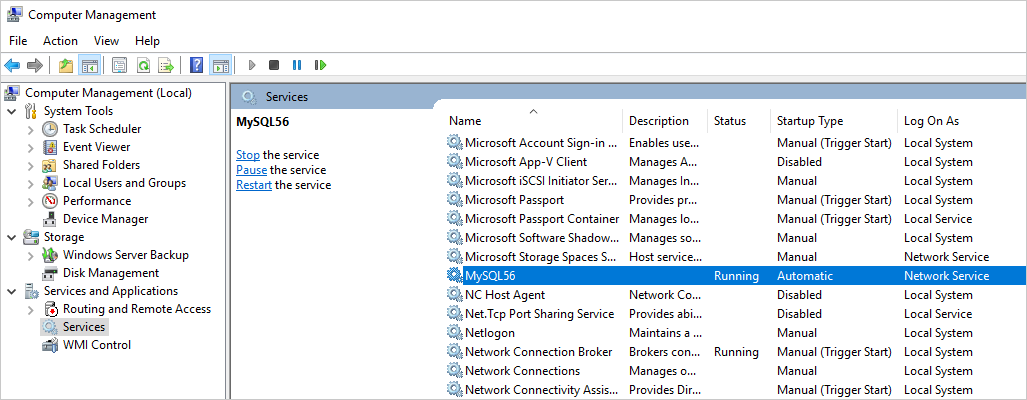
Task: Click the Back arrow toolbar icon
Action: click(x=12, y=65)
